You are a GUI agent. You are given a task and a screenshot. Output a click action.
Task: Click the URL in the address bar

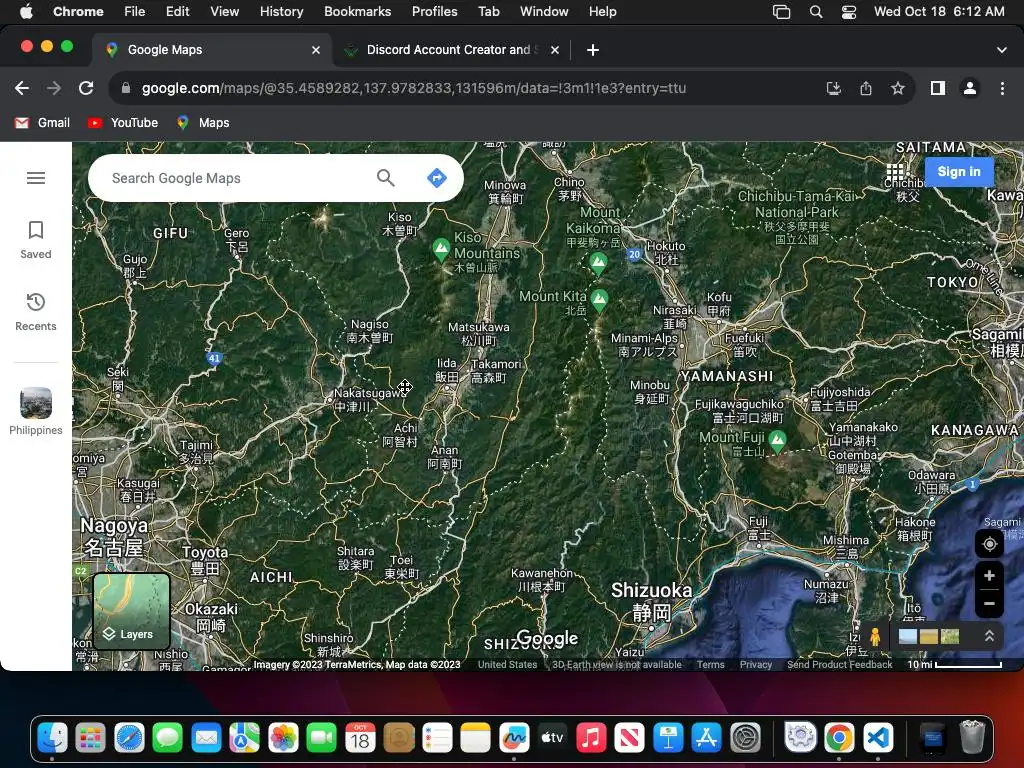pyautogui.click(x=414, y=88)
